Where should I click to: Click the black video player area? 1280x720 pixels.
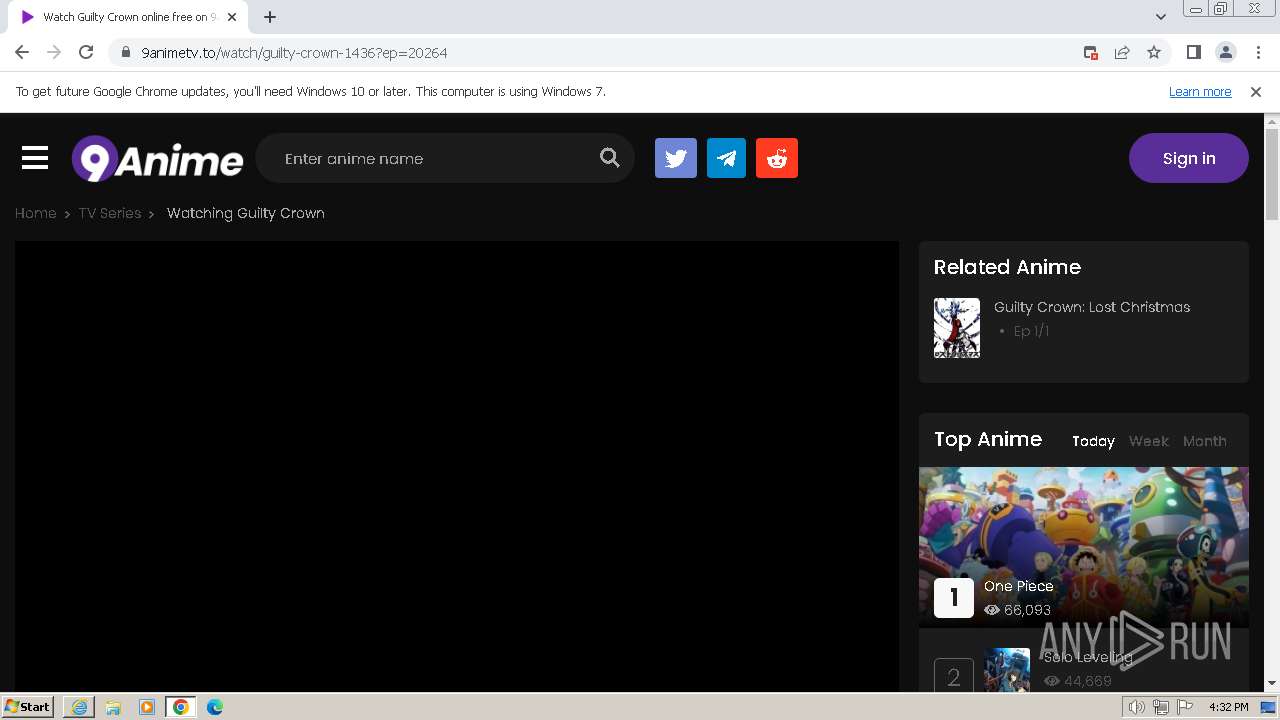click(457, 466)
